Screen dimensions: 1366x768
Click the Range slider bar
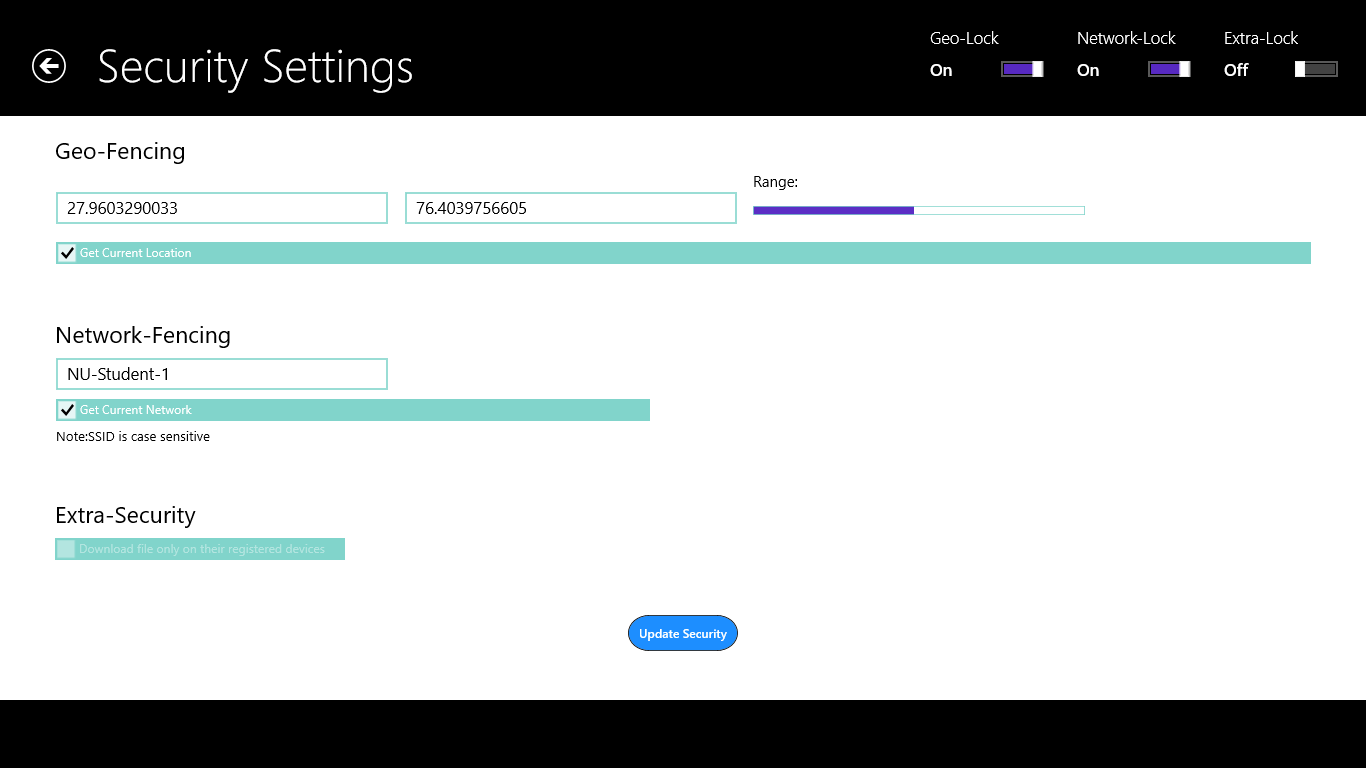coord(919,210)
